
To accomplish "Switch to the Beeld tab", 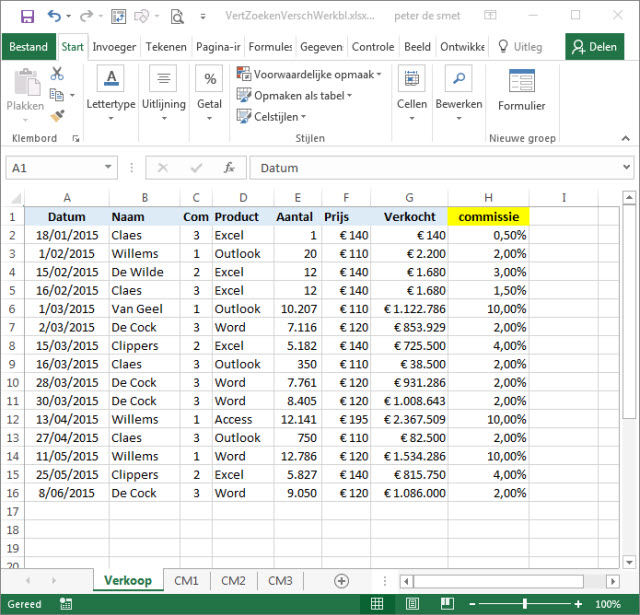I will (x=418, y=47).
